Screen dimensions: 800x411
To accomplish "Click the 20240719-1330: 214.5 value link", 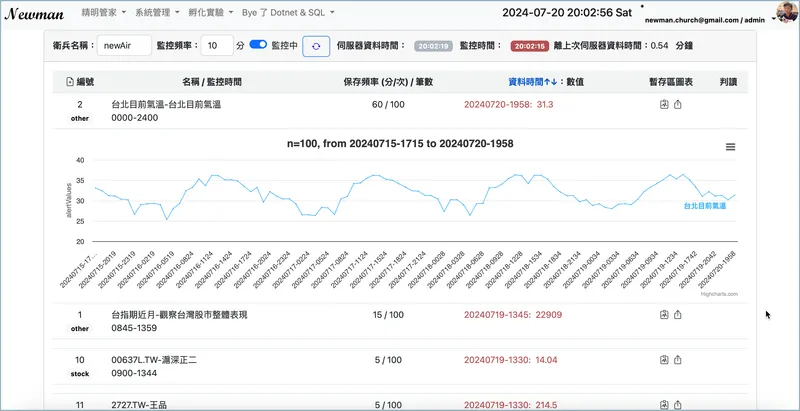I will pos(511,405).
